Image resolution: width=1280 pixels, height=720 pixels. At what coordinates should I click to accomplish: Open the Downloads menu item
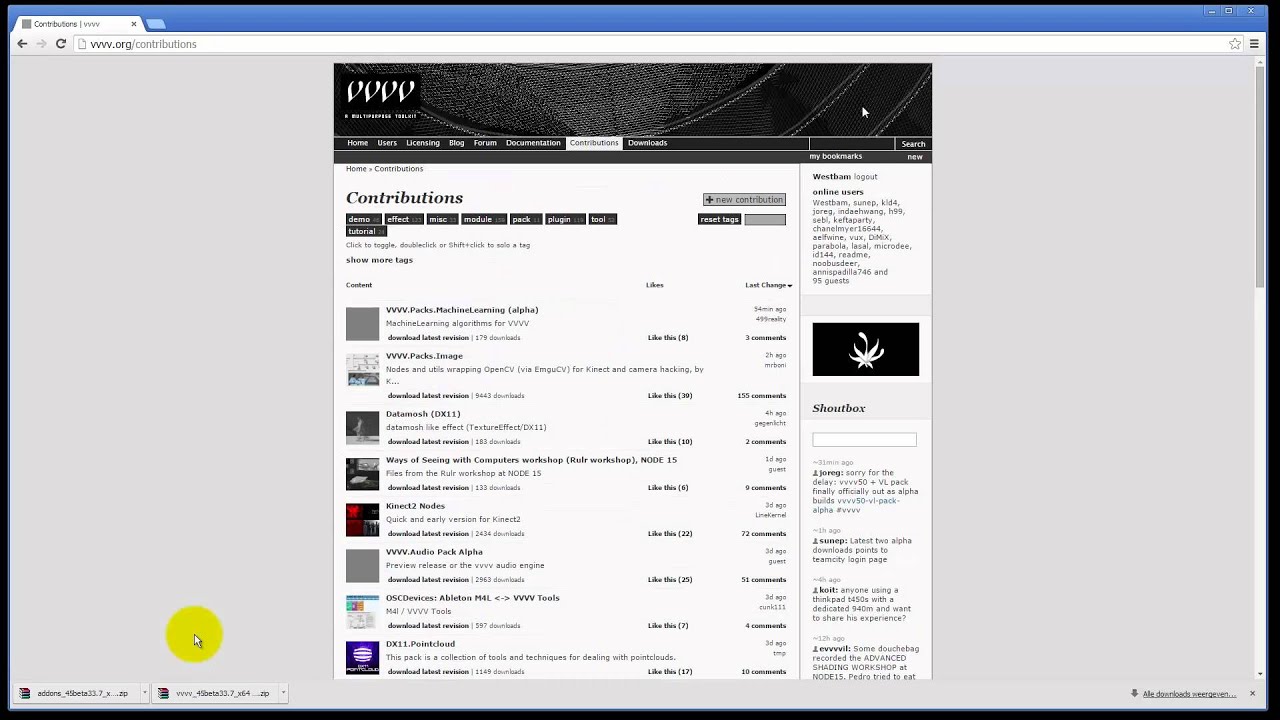tap(647, 143)
